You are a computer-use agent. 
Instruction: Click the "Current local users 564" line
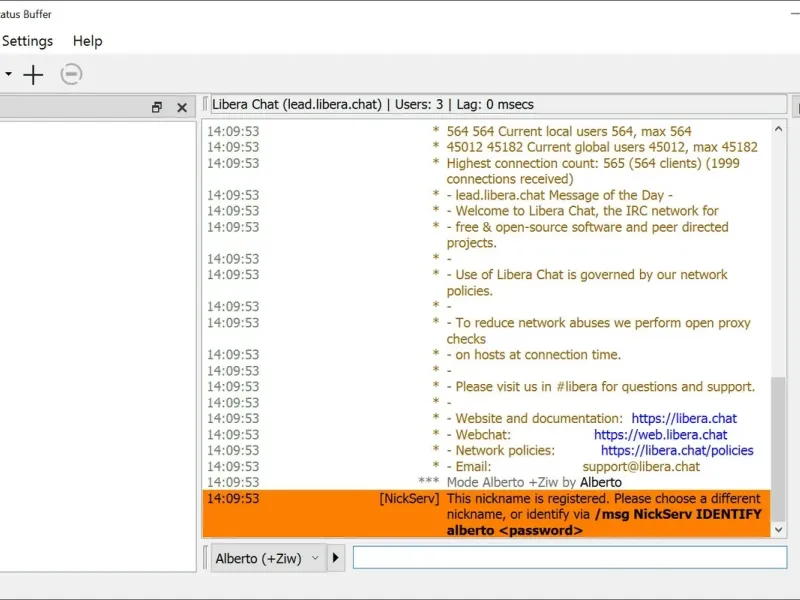(x=569, y=131)
